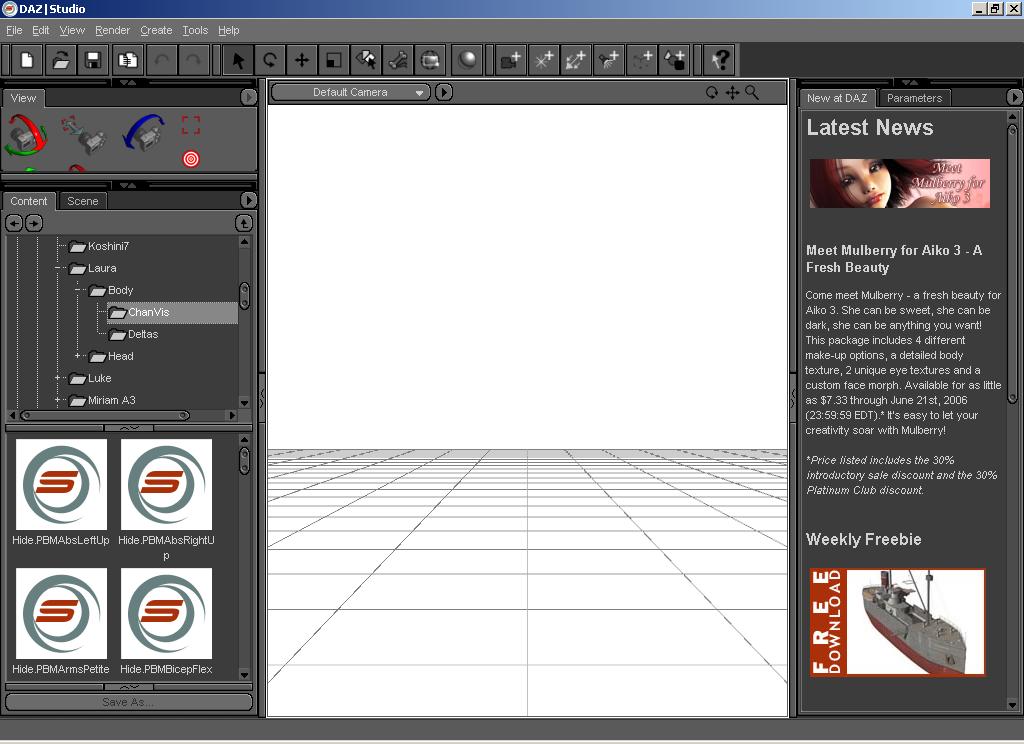Image resolution: width=1024 pixels, height=744 pixels.
Task: Open the File menu
Action: click(14, 30)
